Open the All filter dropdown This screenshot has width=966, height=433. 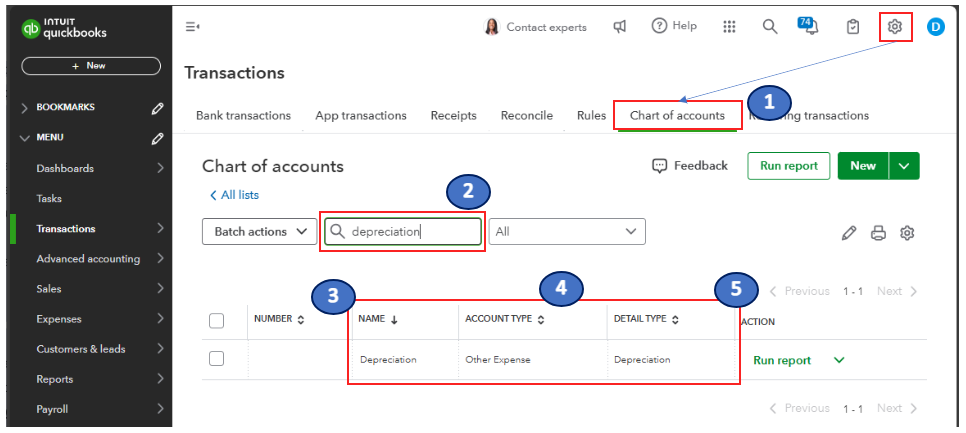click(567, 232)
